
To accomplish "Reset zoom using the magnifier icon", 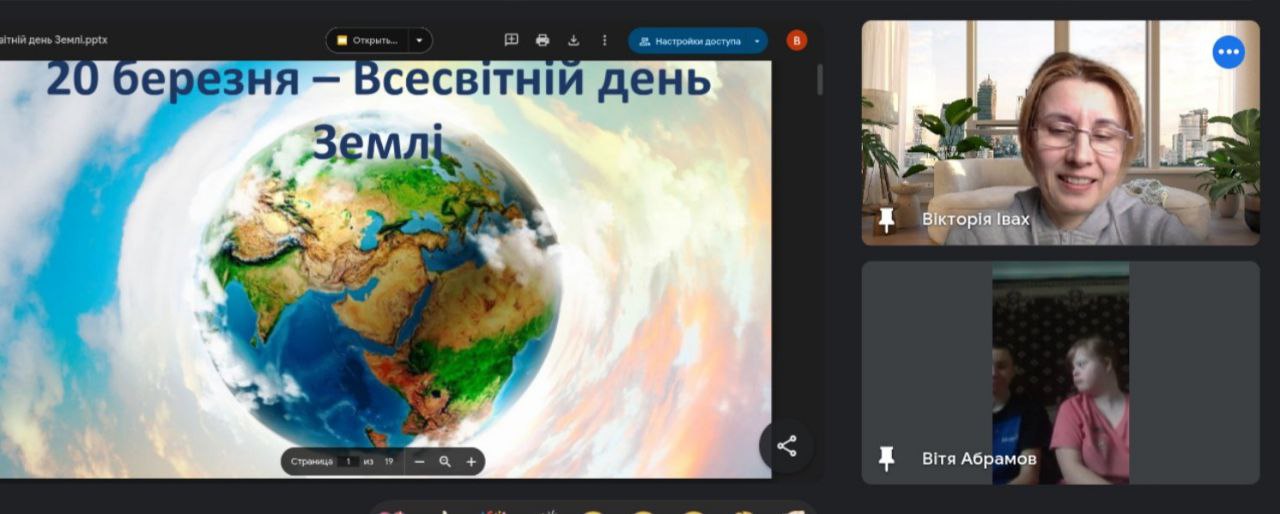I will (x=445, y=461).
